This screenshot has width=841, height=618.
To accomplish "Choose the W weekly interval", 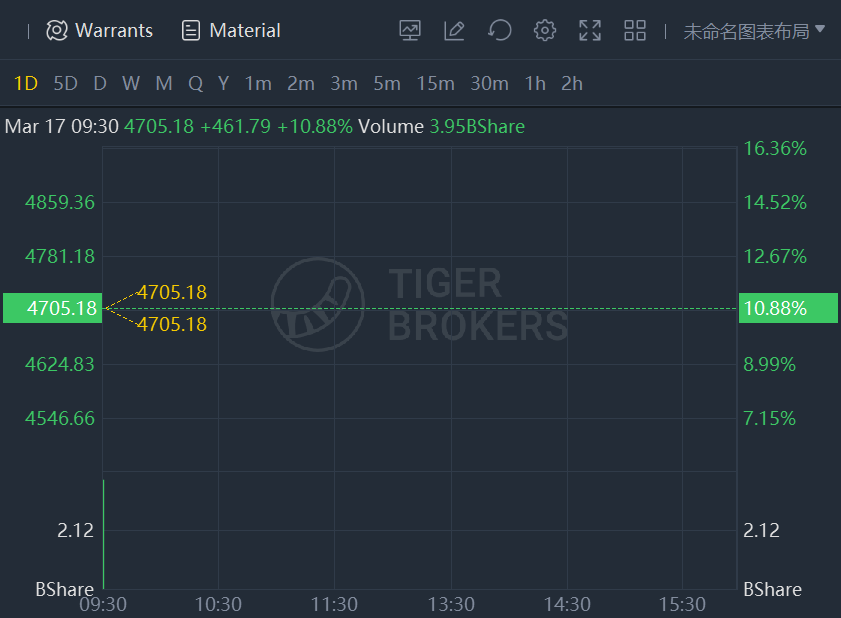I will click(130, 84).
